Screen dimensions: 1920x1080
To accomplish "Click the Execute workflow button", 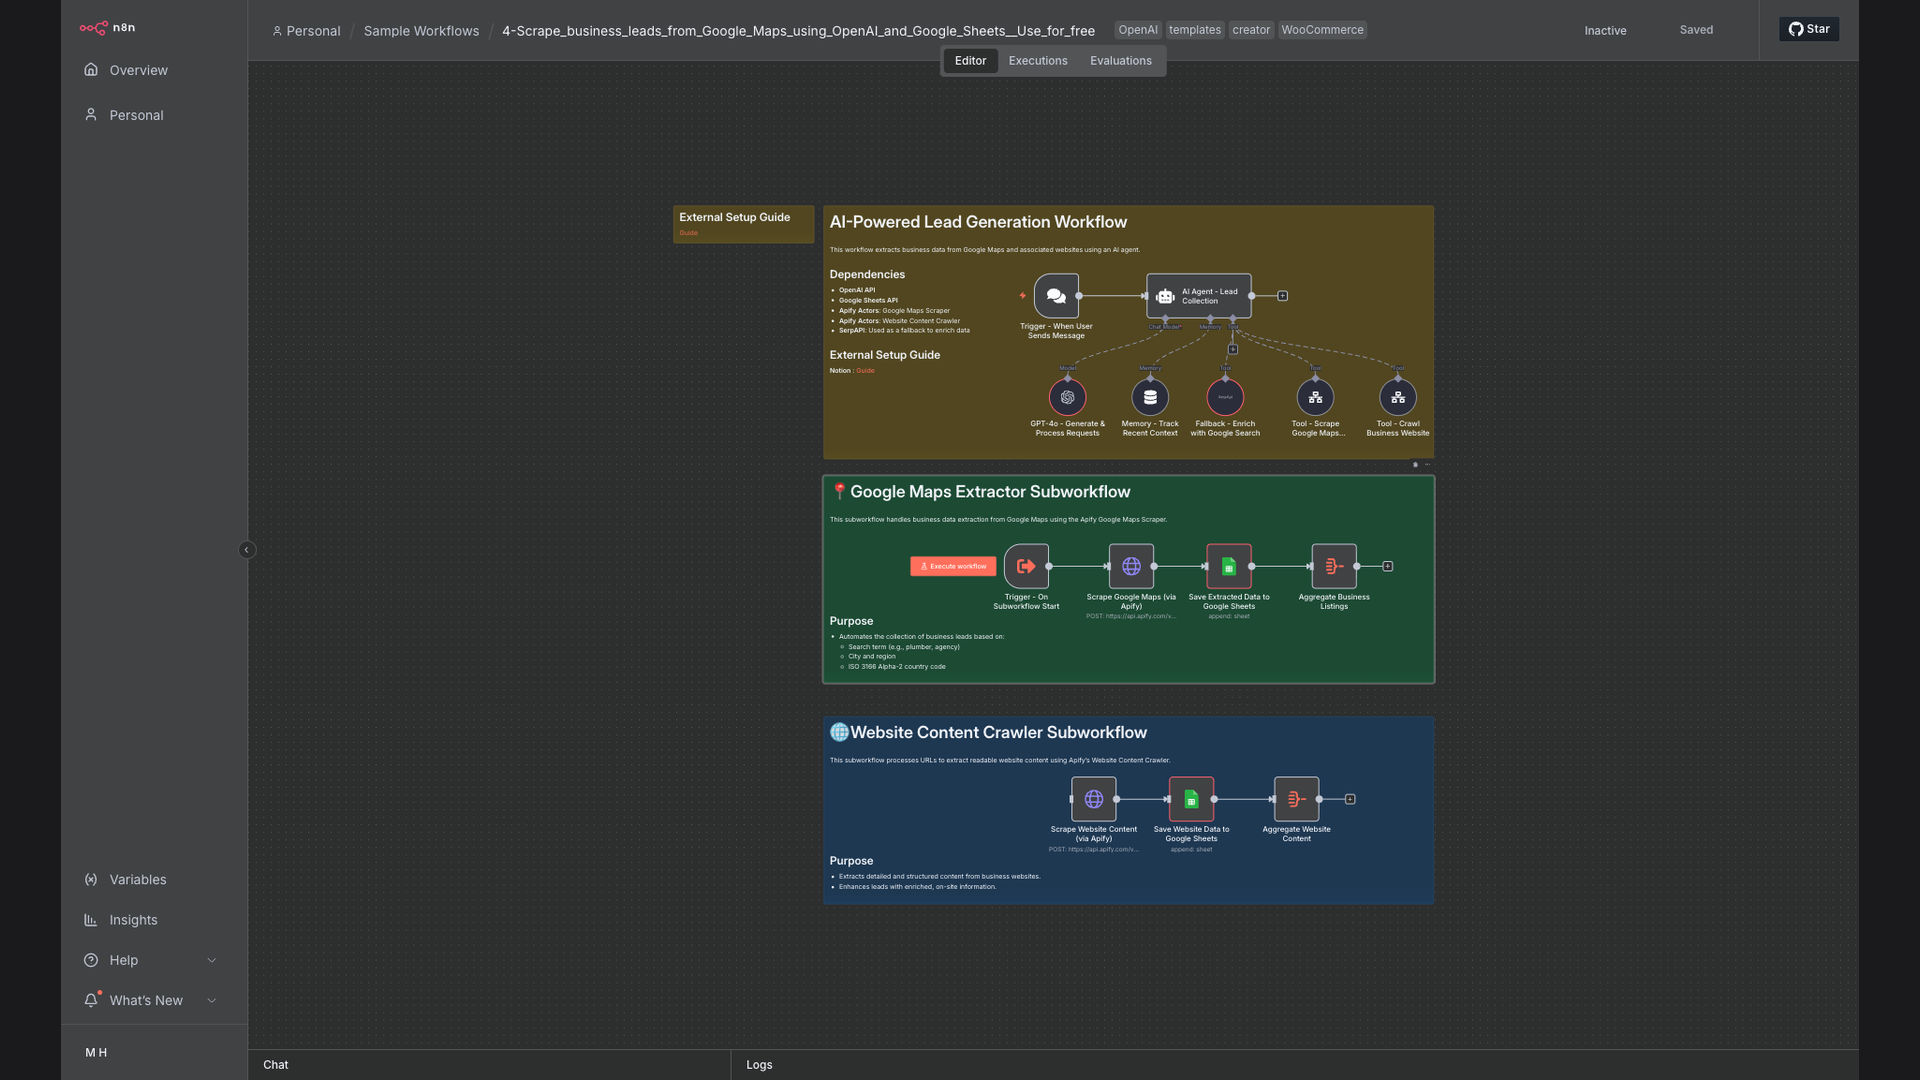I will coord(953,566).
